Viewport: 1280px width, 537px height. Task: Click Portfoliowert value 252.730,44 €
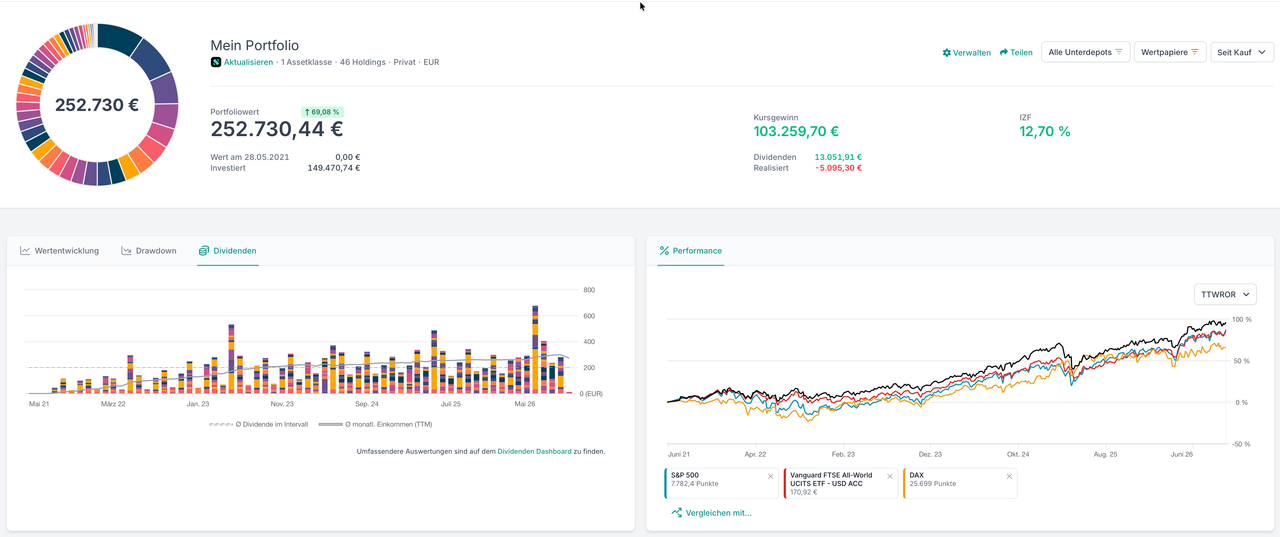click(277, 129)
